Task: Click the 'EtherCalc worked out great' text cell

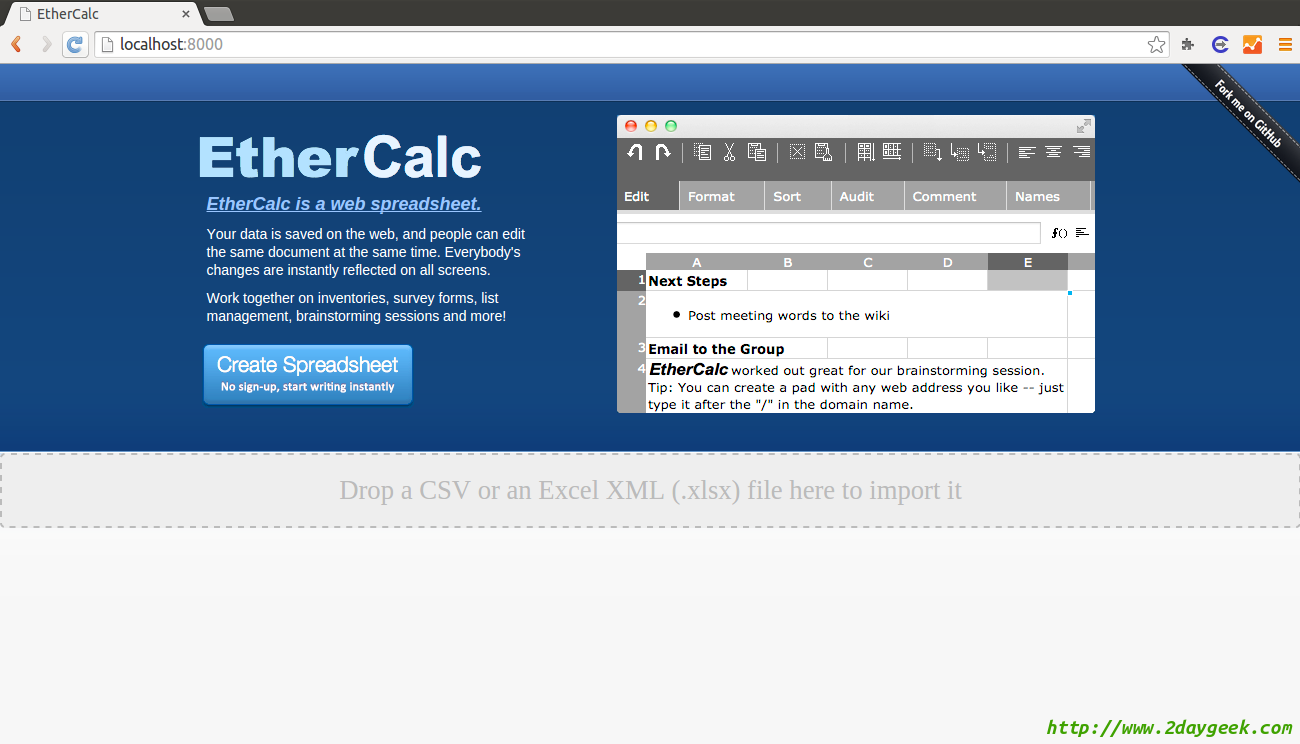Action: coord(857,386)
